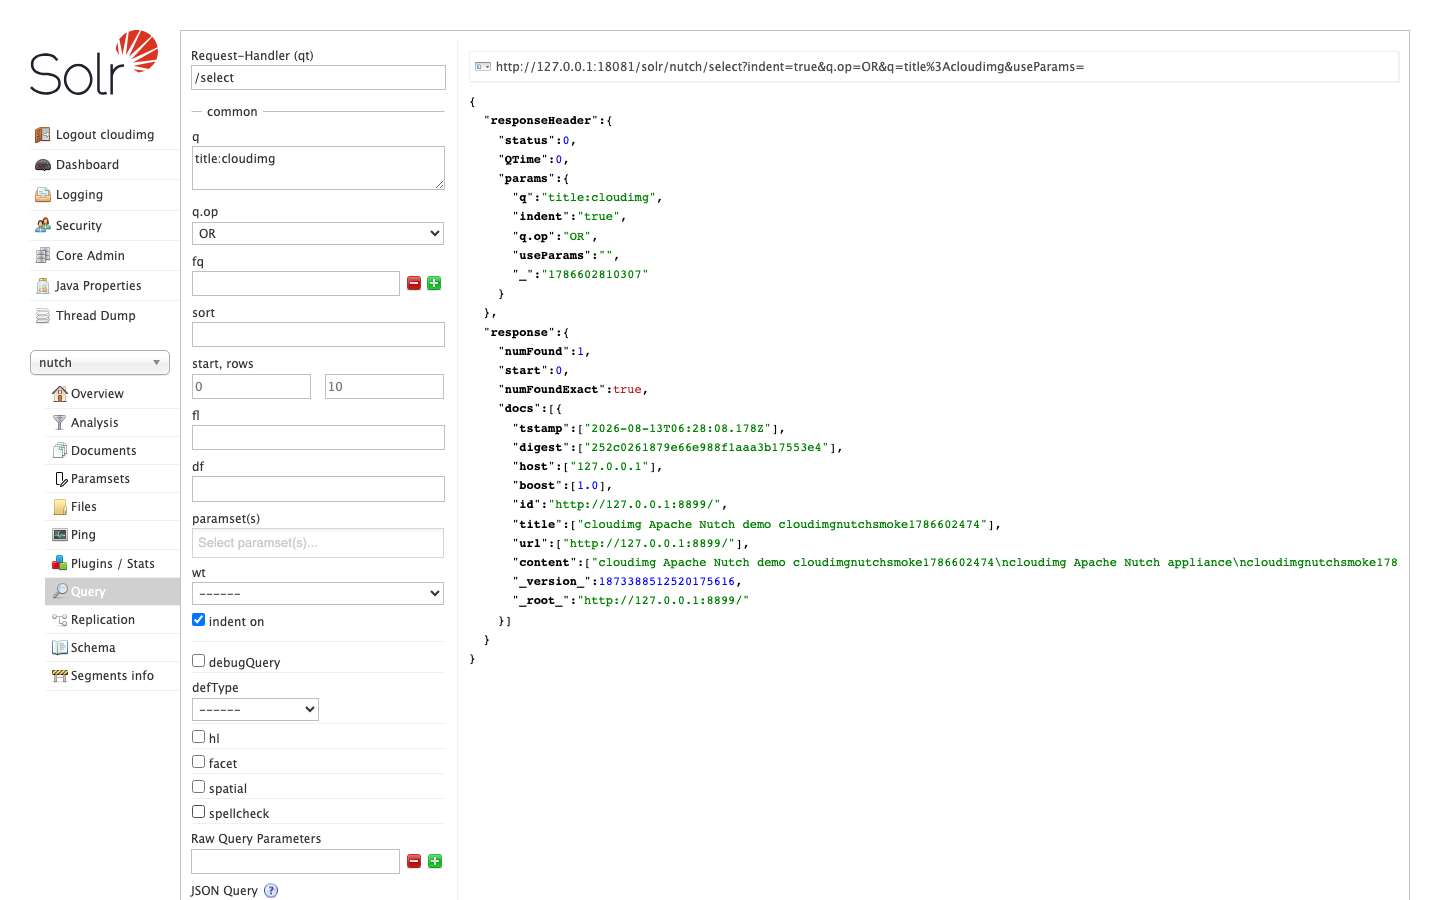The width and height of the screenshot is (1440, 900).
Task: Enable the debugQuery checkbox
Action: point(198,661)
